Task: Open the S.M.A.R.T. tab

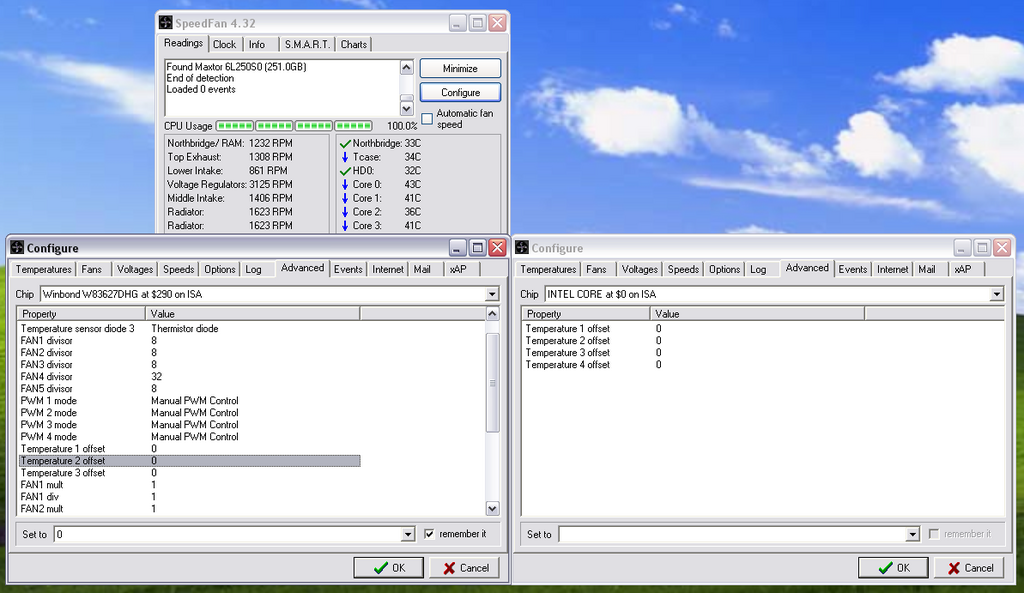Action: (x=307, y=44)
